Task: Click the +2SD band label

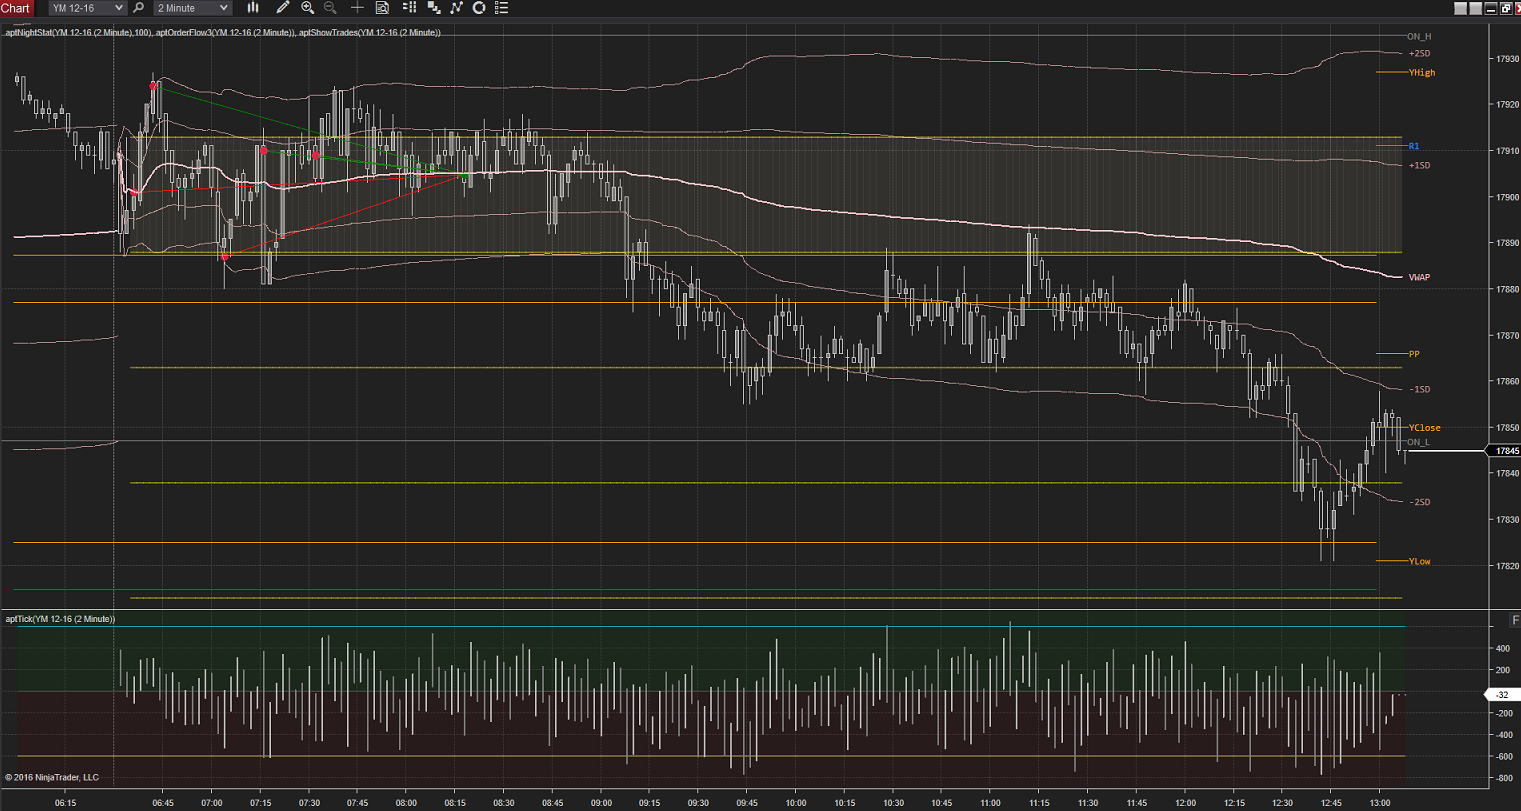Action: (x=1419, y=53)
